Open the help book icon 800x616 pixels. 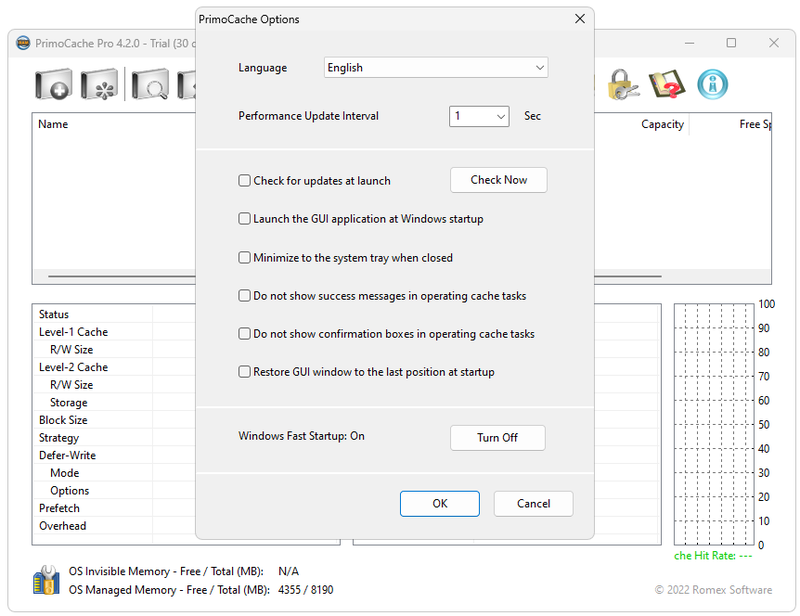[x=666, y=84]
